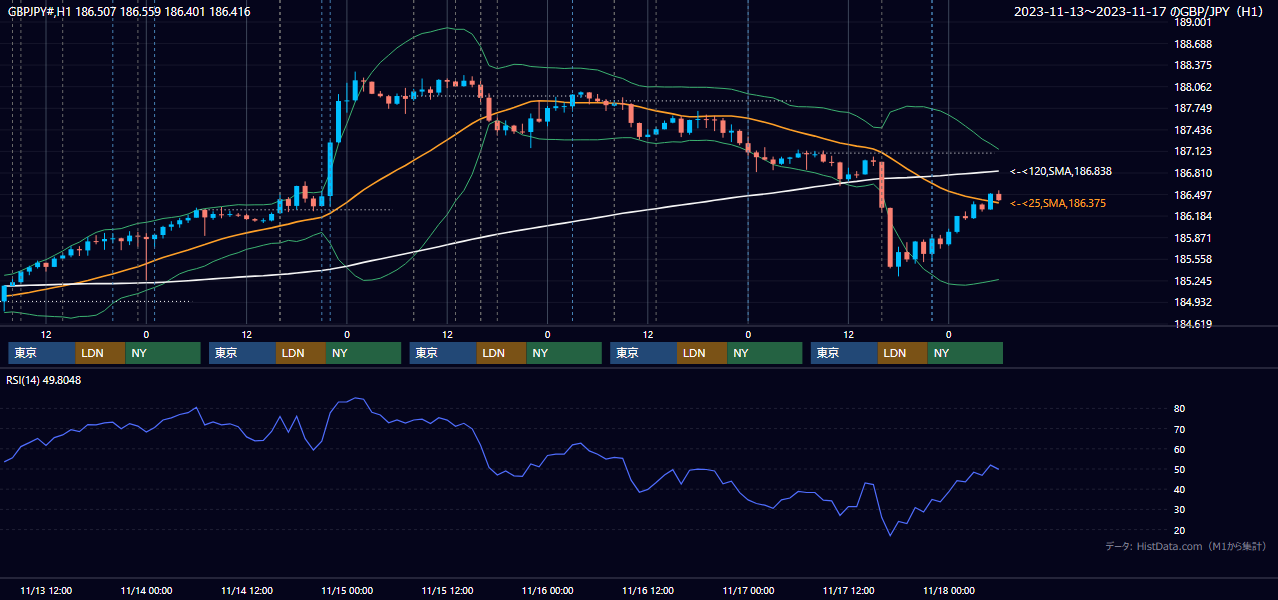
Task: Choose the LDN session box for 11/16
Action: 703,353
